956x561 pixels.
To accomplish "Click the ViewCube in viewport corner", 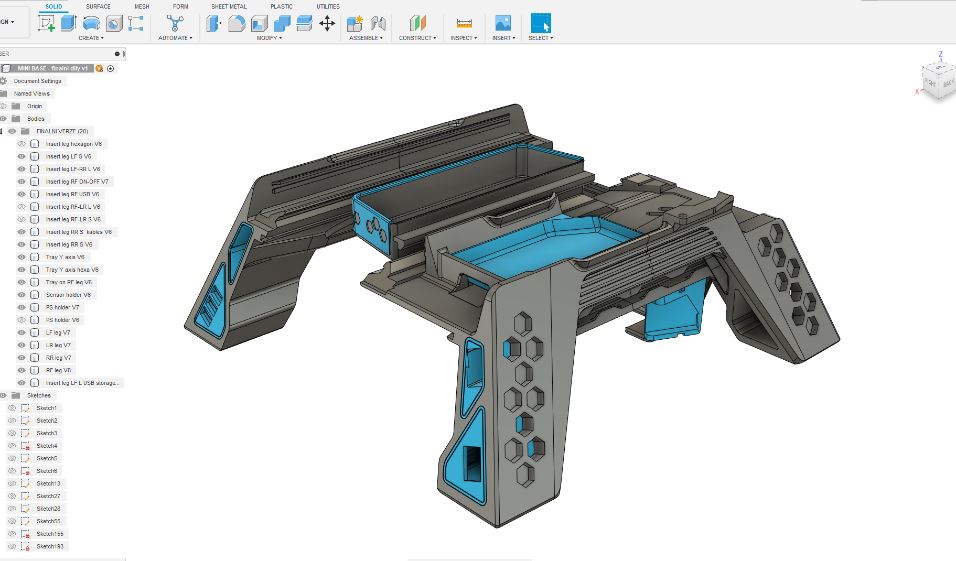I will 938,79.
